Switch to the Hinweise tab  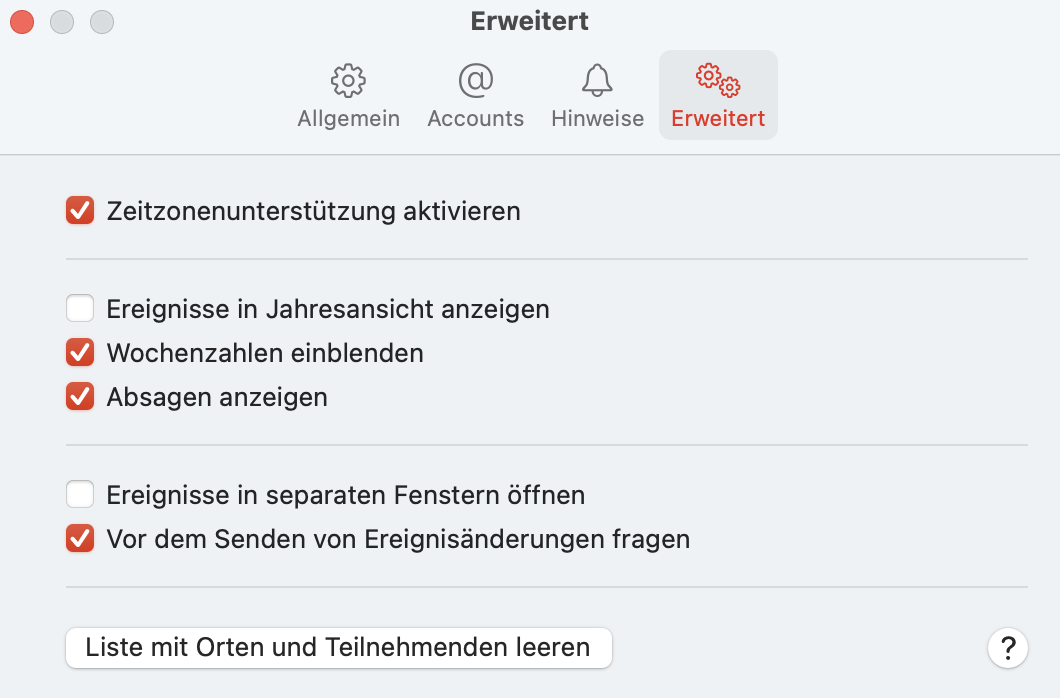click(x=597, y=95)
